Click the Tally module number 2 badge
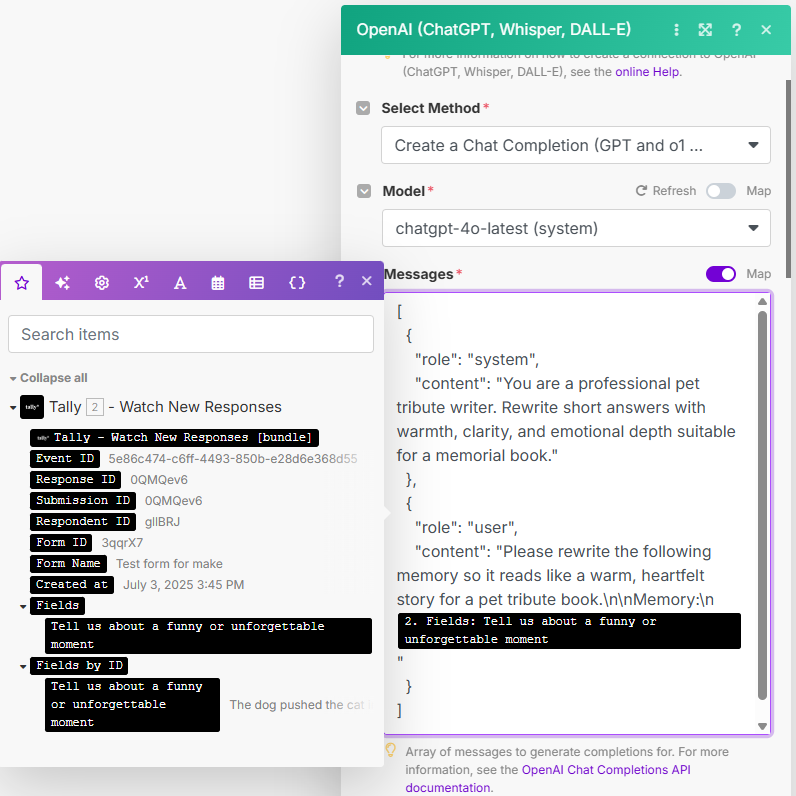 (x=95, y=407)
